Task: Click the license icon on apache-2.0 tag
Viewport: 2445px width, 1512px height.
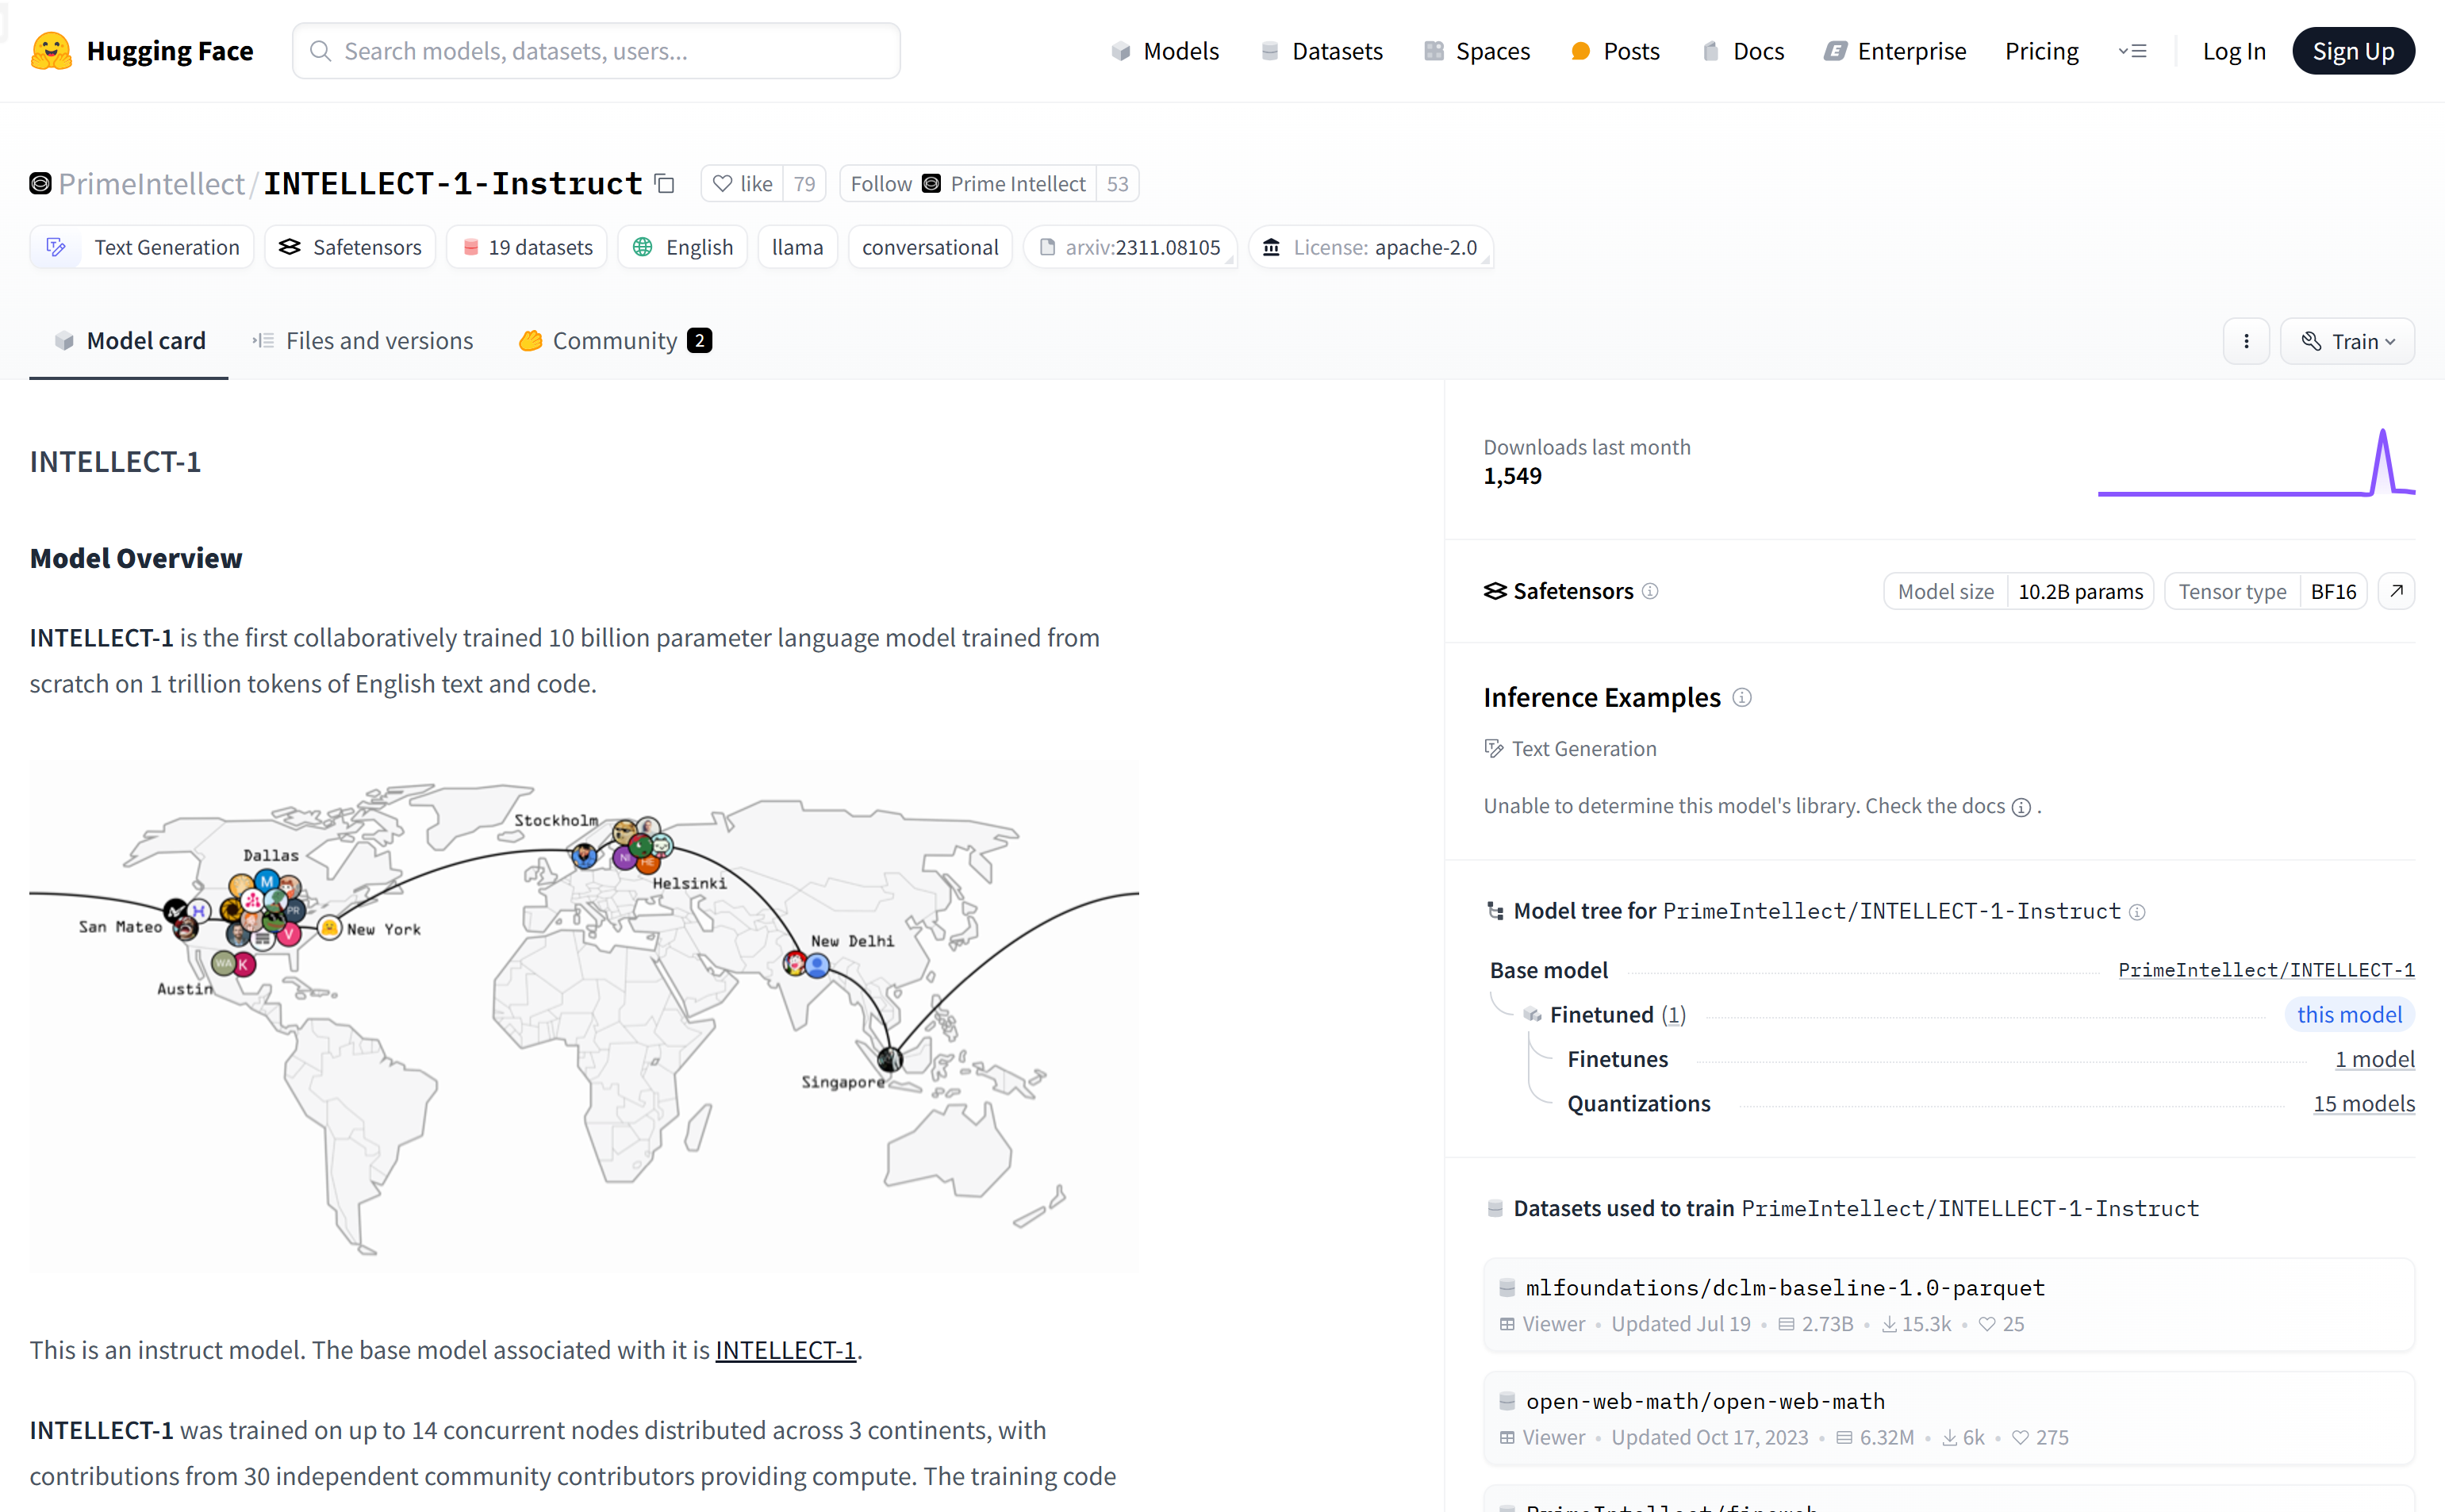Action: [x=1271, y=247]
